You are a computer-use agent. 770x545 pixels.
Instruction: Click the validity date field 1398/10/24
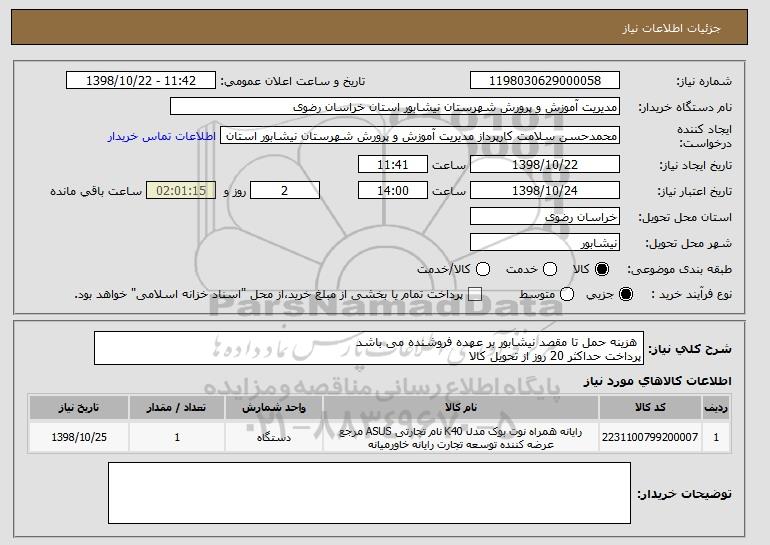[x=545, y=191]
